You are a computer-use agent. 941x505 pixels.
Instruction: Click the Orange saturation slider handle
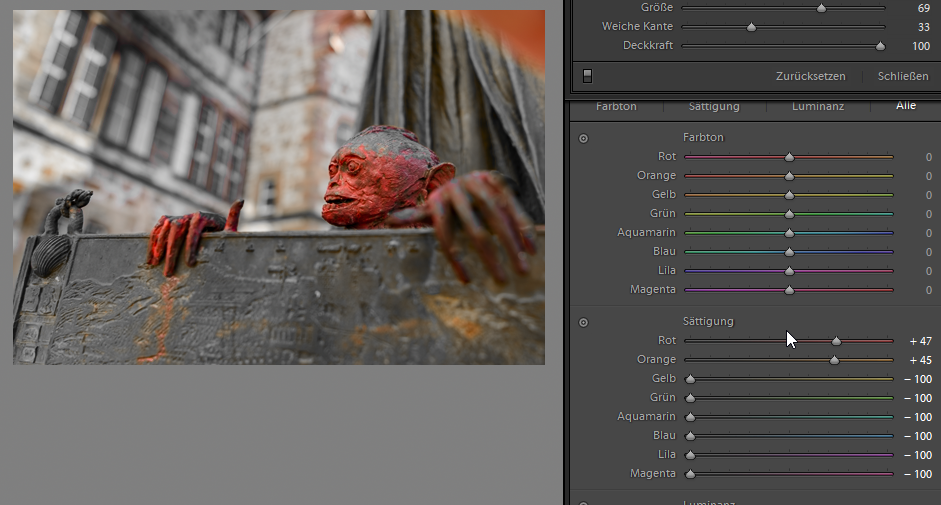point(834,360)
